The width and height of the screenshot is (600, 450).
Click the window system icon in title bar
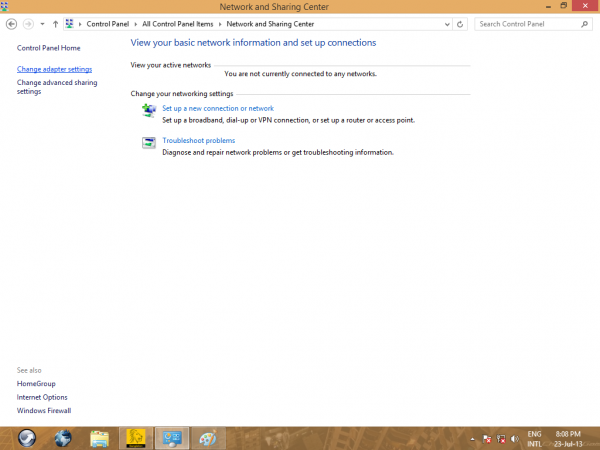[x=4, y=7]
